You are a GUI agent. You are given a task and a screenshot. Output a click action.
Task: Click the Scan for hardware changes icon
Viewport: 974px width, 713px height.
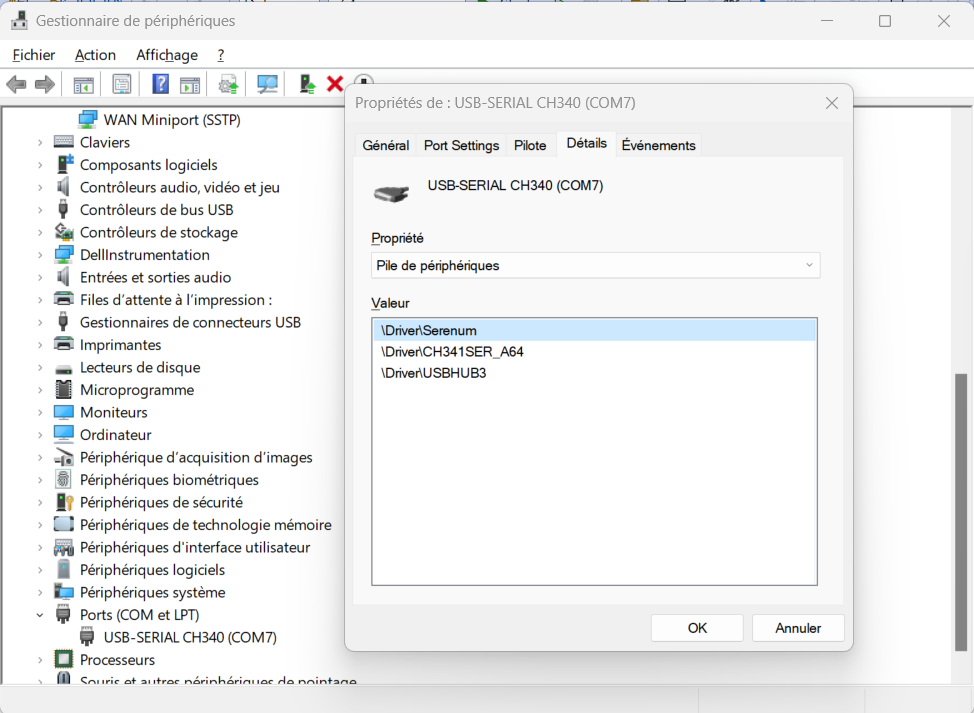[266, 83]
